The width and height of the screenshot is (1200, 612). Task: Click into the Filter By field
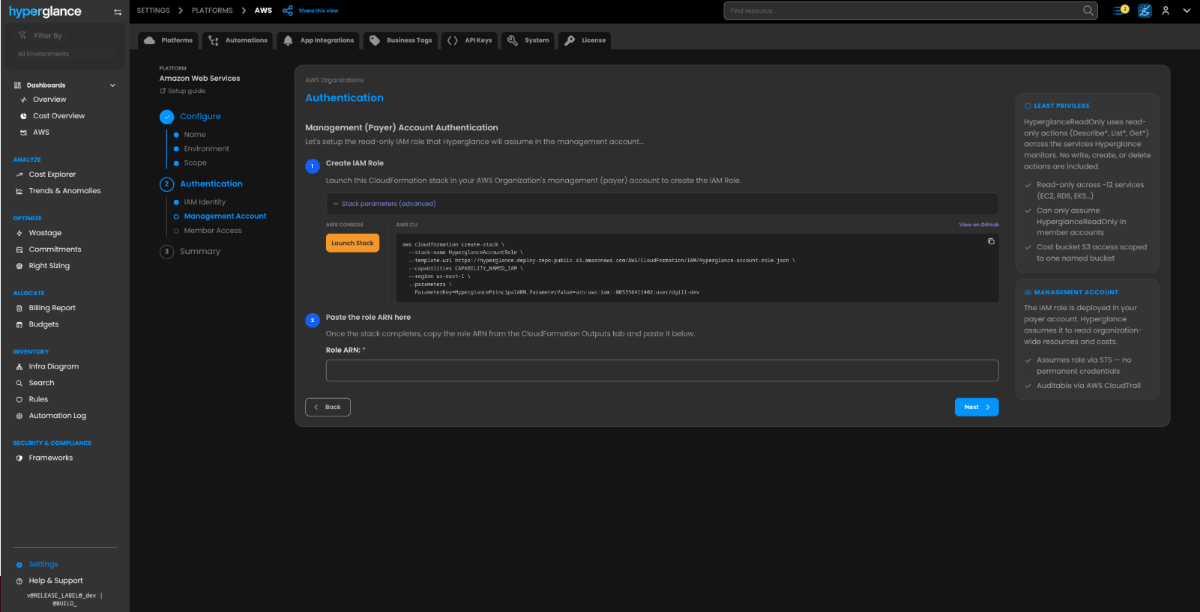[65, 35]
